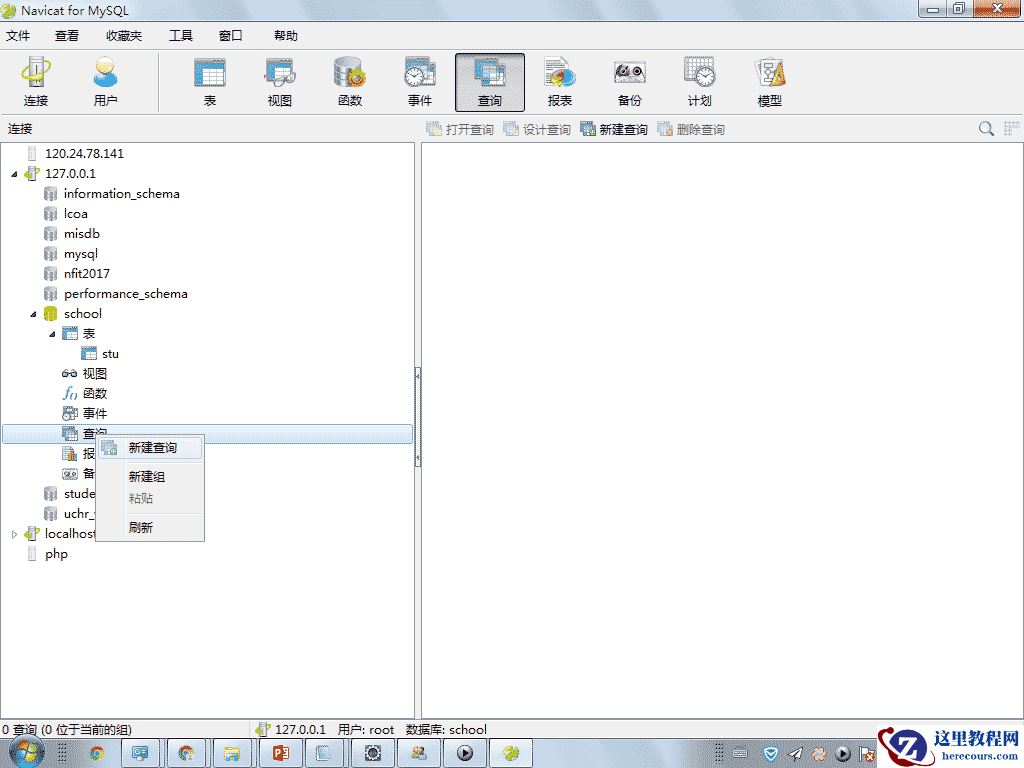Select the 视图 node under school
The width and height of the screenshot is (1024, 768).
coord(95,374)
